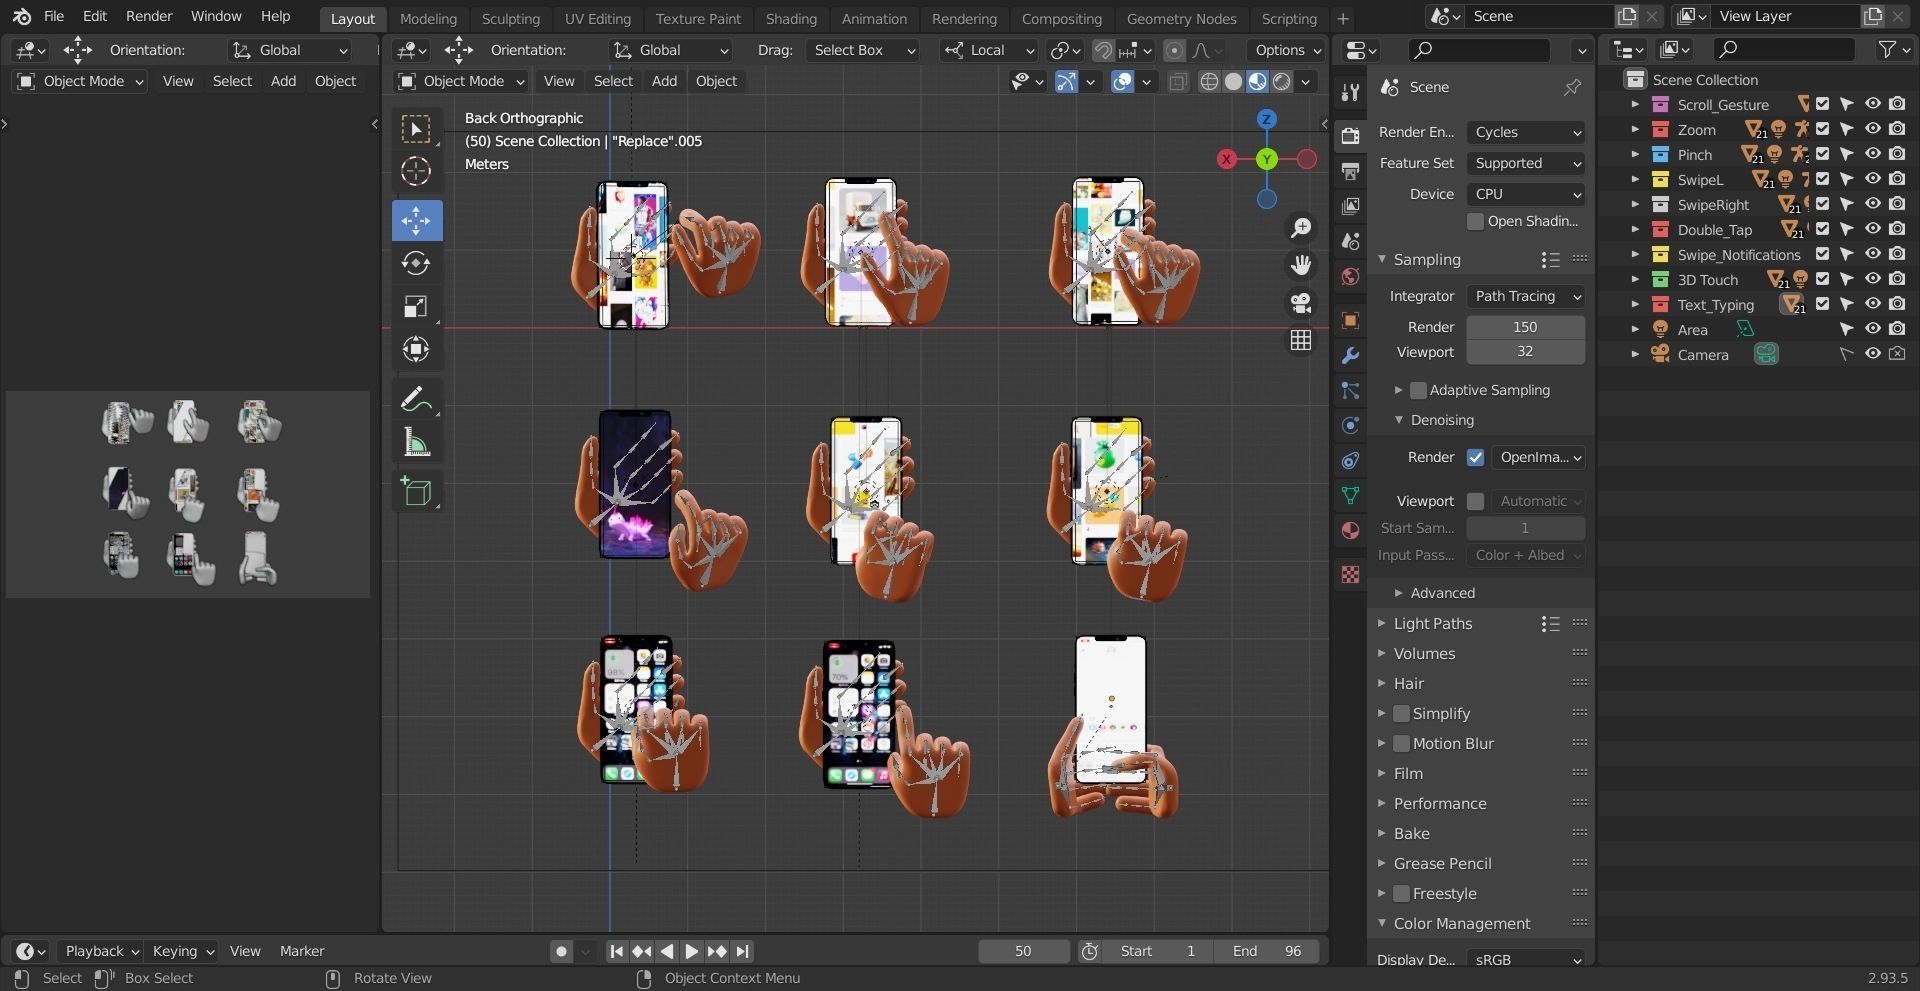Image resolution: width=1920 pixels, height=991 pixels.
Task: Switch to the Modeling workspace tab
Action: point(428,18)
